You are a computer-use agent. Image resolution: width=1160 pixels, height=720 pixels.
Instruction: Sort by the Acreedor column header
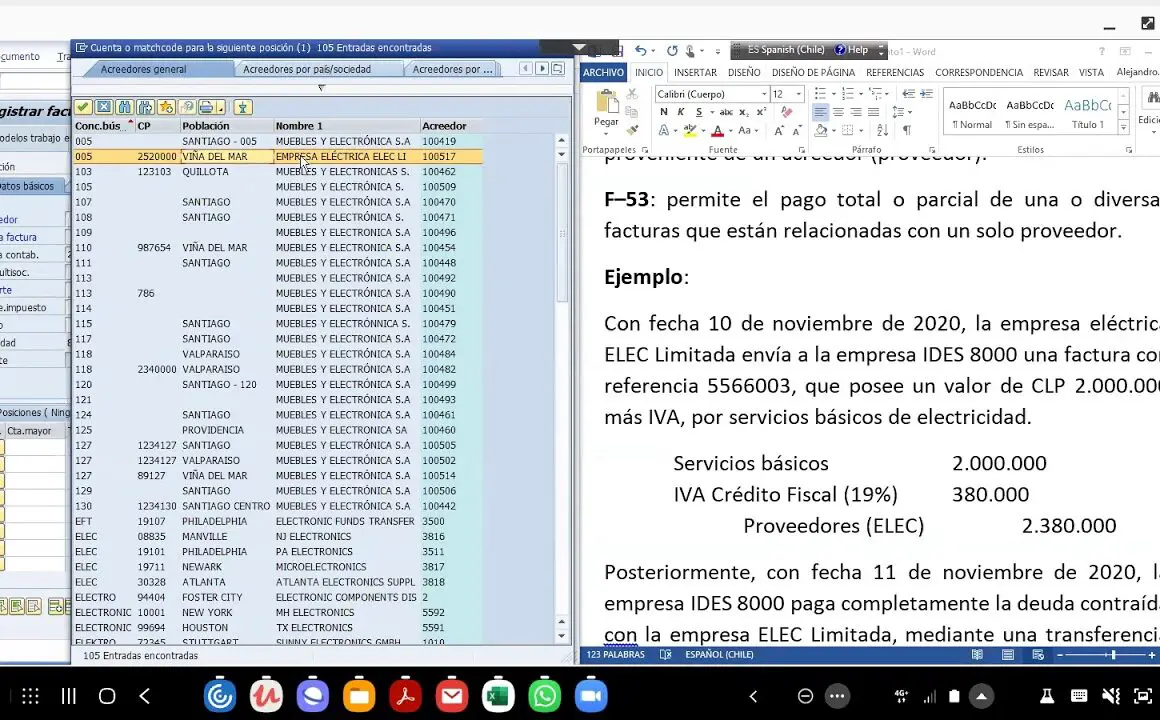pyautogui.click(x=451, y=126)
